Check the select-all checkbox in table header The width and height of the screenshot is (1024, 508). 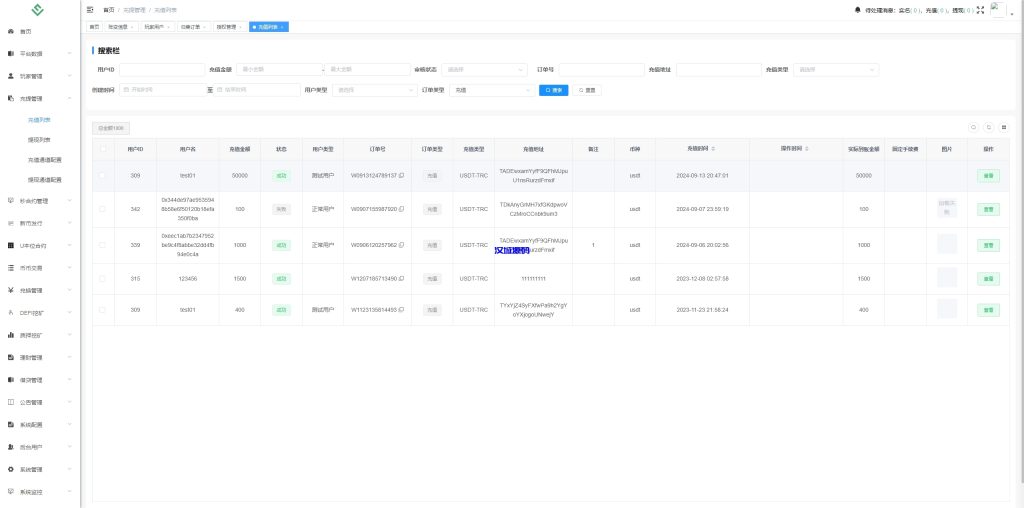pyautogui.click(x=102, y=149)
